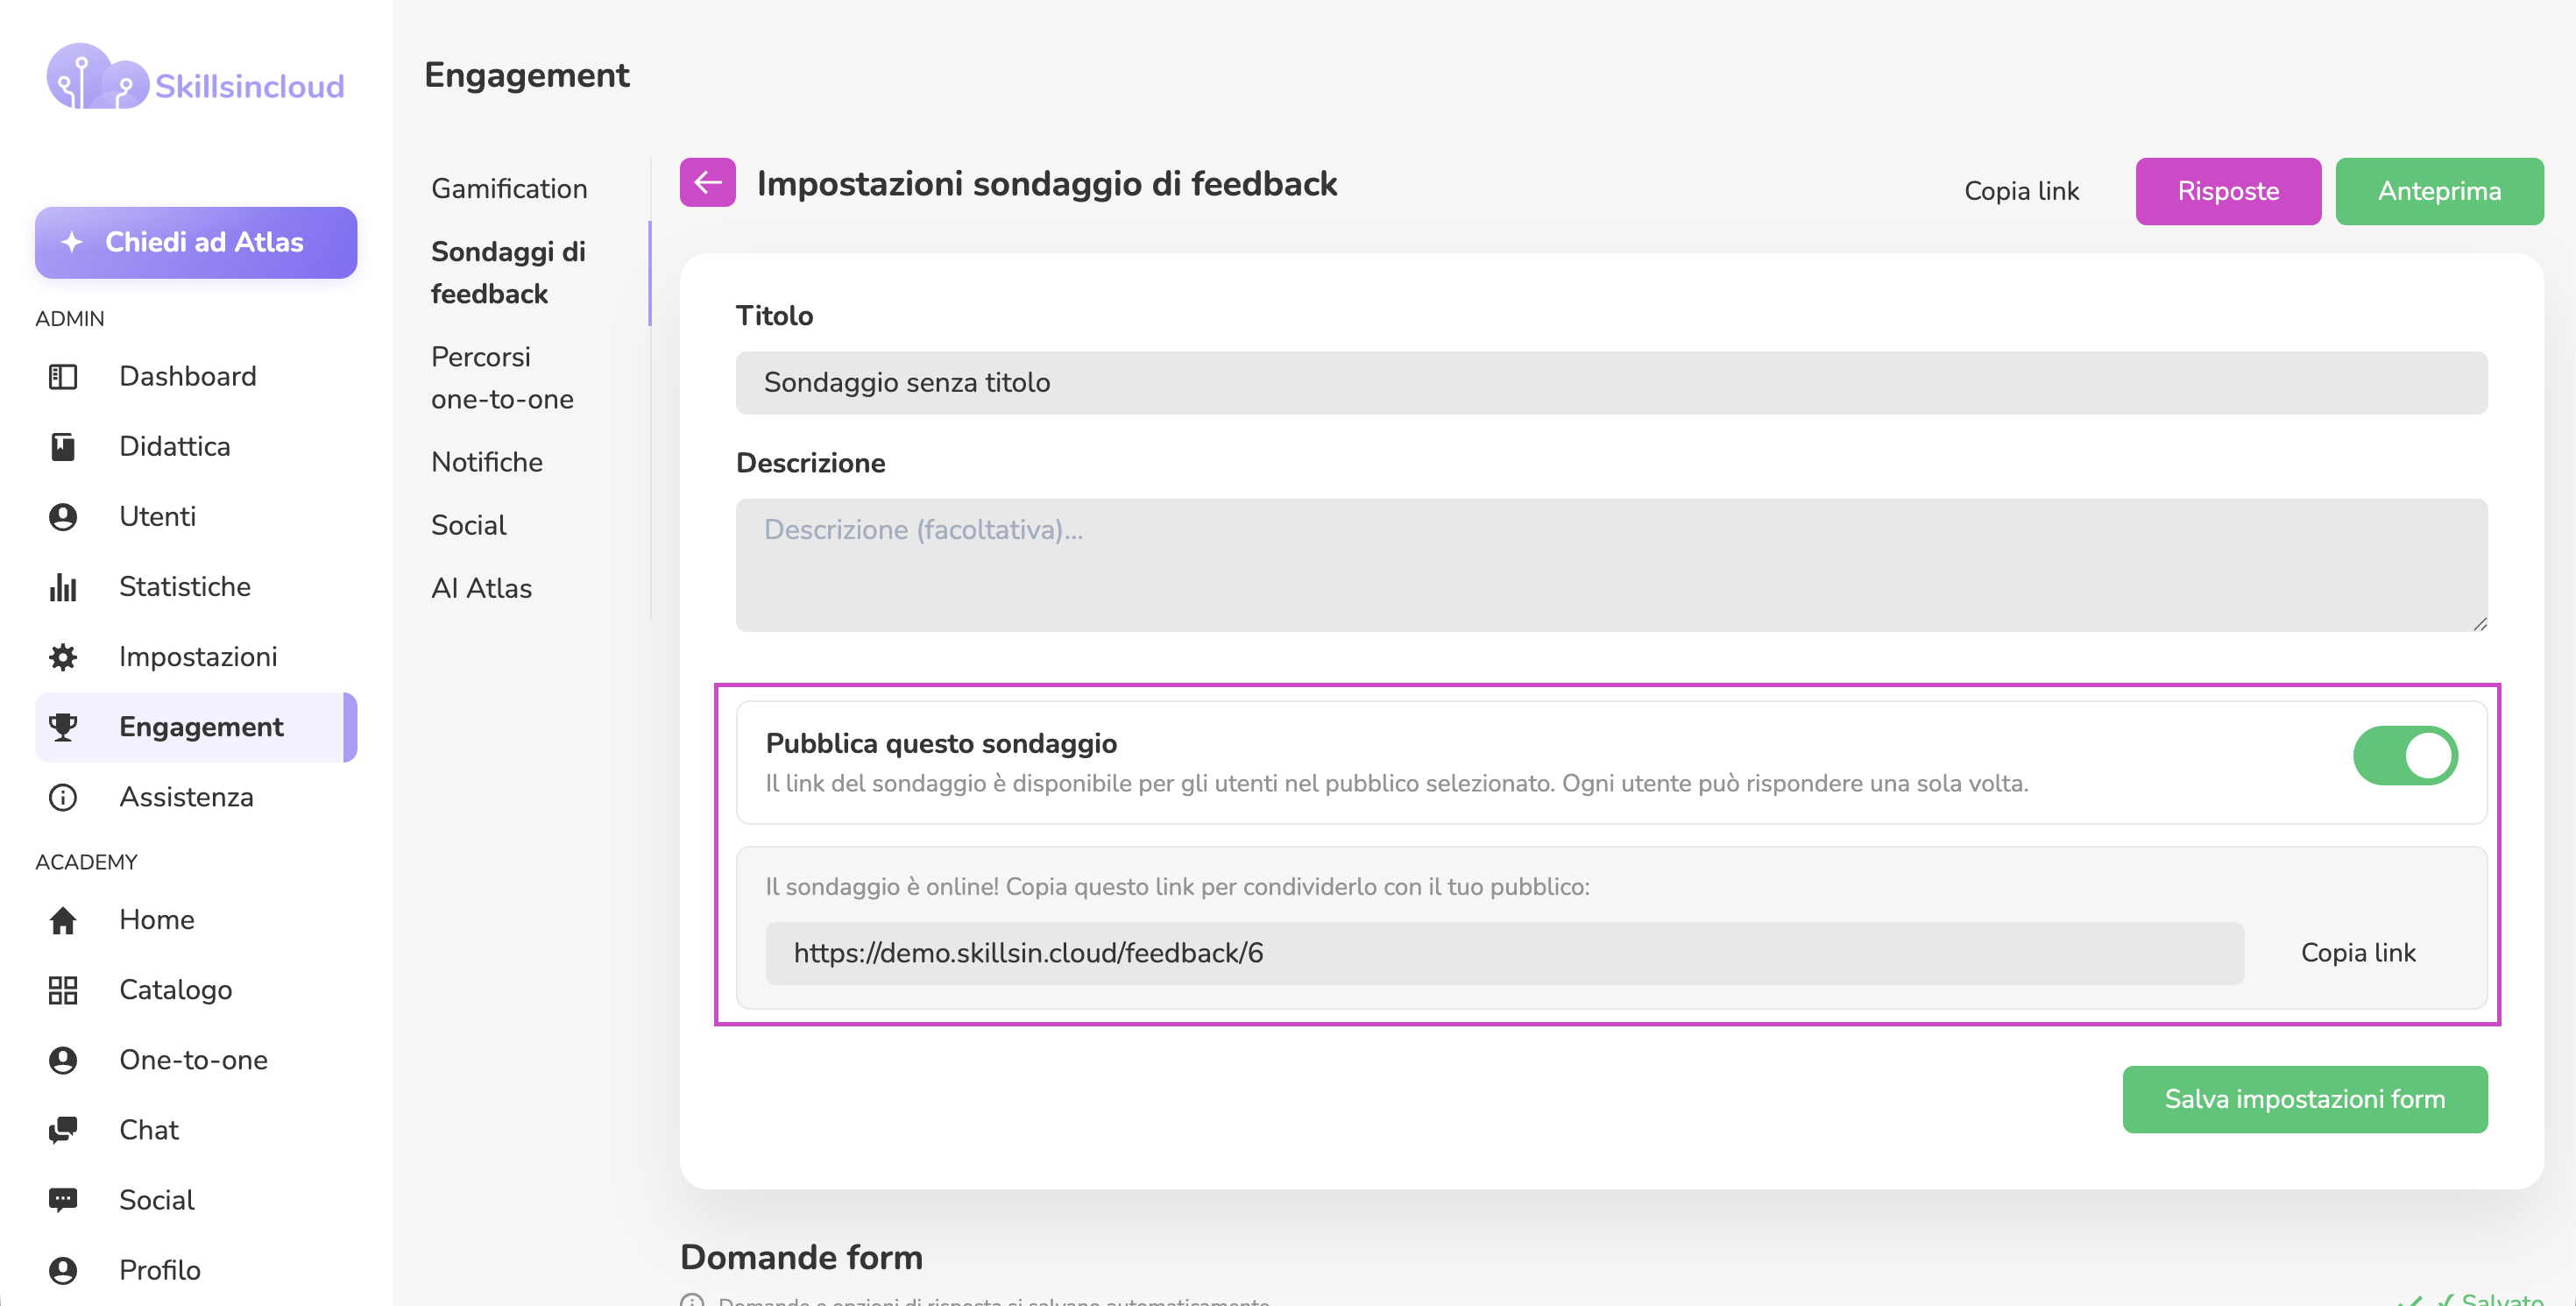Image resolution: width=2576 pixels, height=1306 pixels.
Task: Click the Statistiche bar chart icon
Action: tap(63, 587)
